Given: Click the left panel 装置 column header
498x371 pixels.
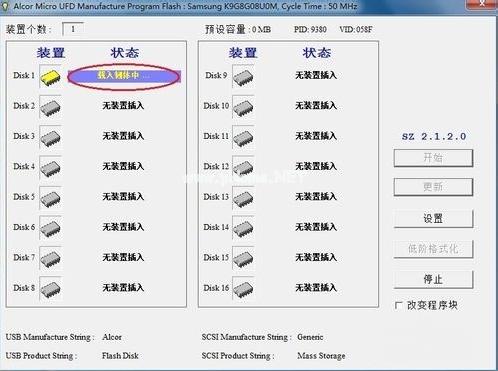Looking at the screenshot, I should click(x=51, y=53).
